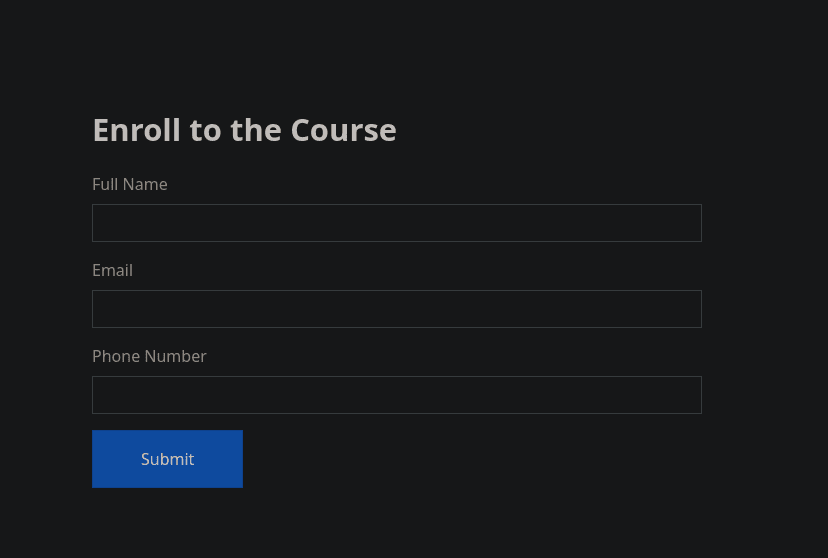The height and width of the screenshot is (558, 828).
Task: Click the "Enroll to the Course" heading
Action: 244,130
